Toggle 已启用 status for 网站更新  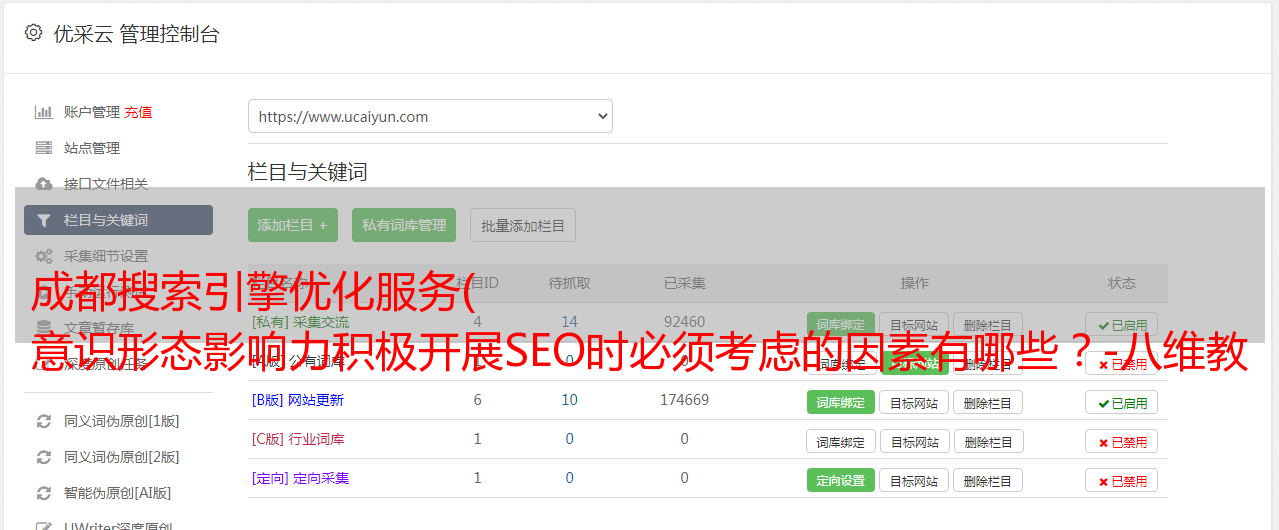tap(1122, 402)
